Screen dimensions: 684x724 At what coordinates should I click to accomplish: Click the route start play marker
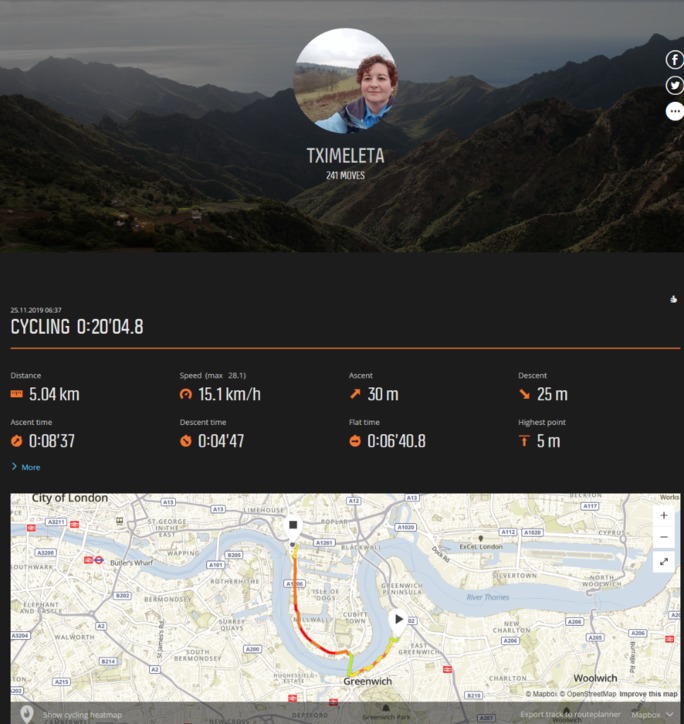point(398,621)
